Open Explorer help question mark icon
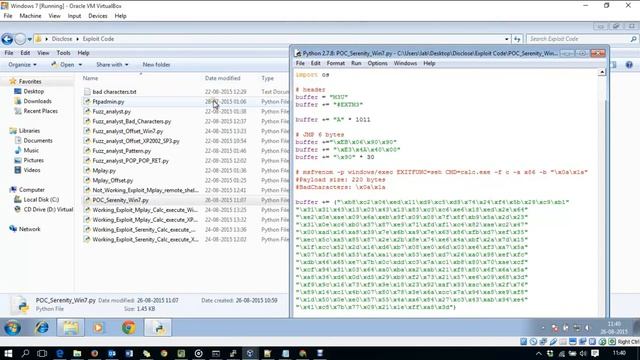Image resolution: width=640 pixels, height=360 pixels. 629,65
